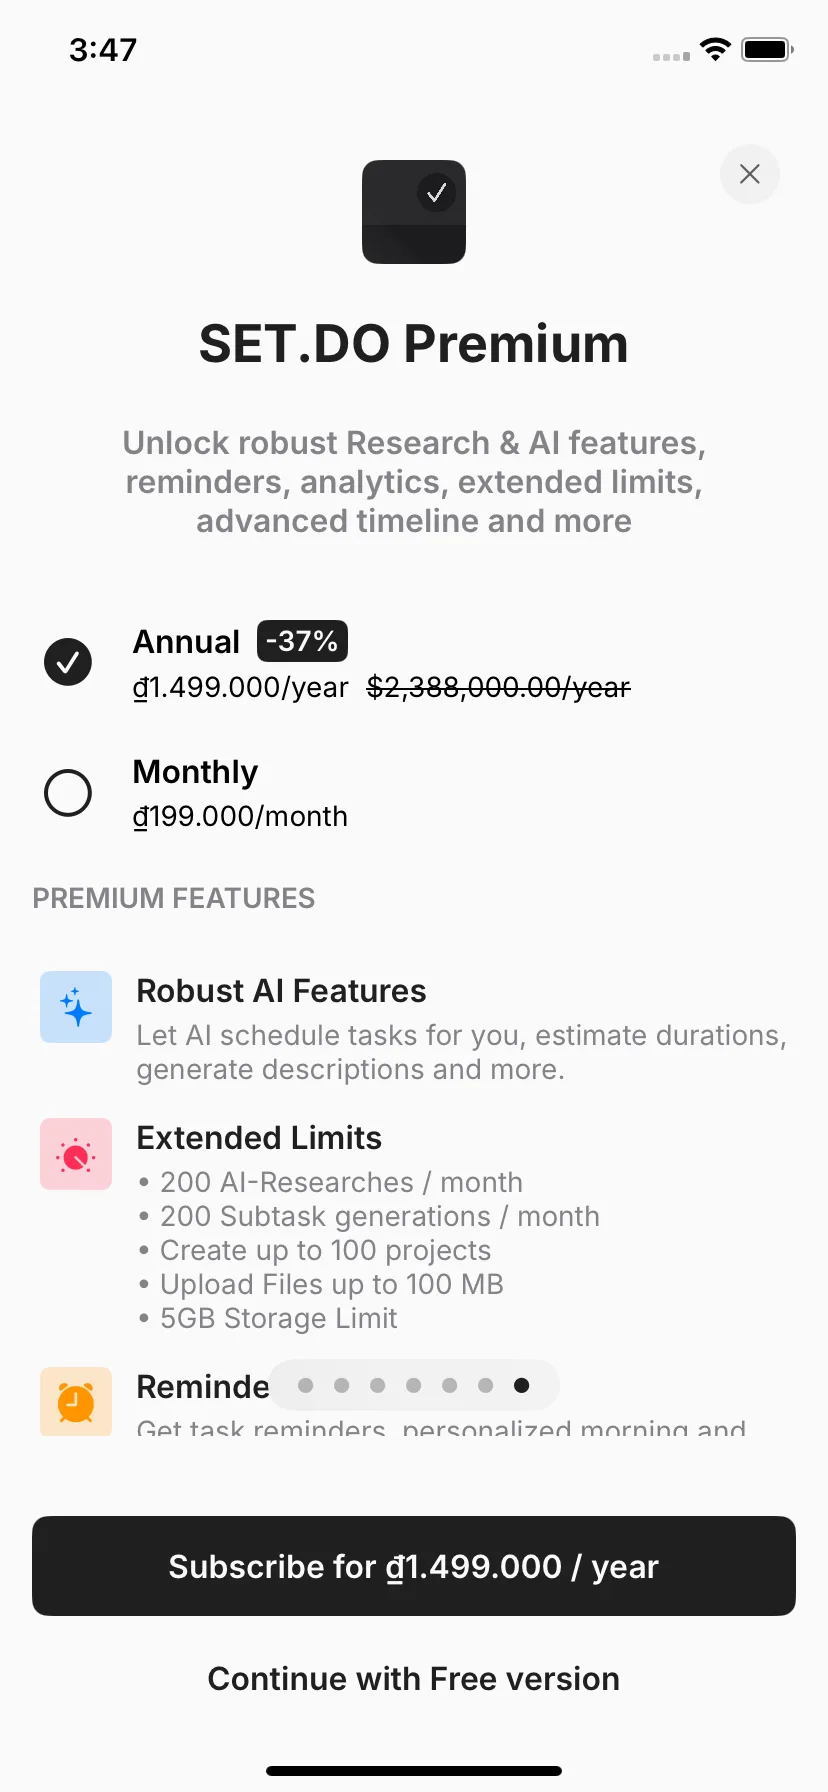Viewport: 828px width, 1792px height.
Task: Tap the cellular signal dots indicator
Action: (x=671, y=56)
